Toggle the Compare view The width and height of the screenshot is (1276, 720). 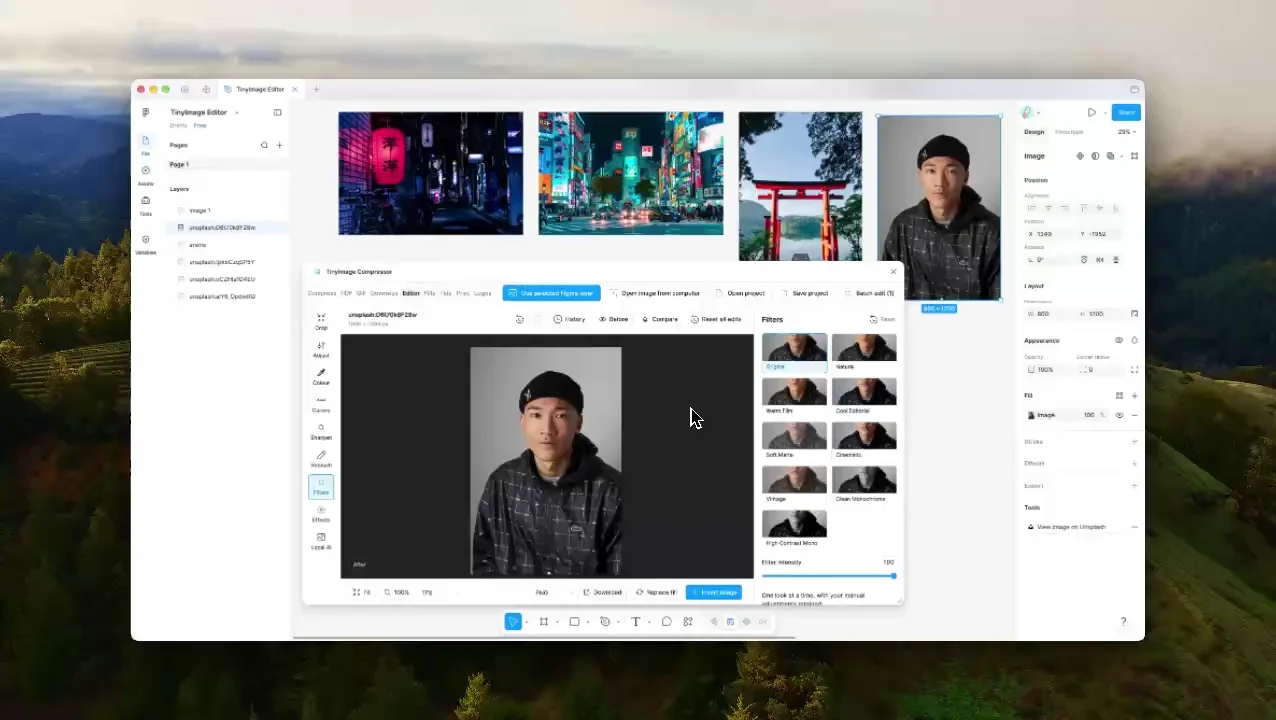coord(660,319)
